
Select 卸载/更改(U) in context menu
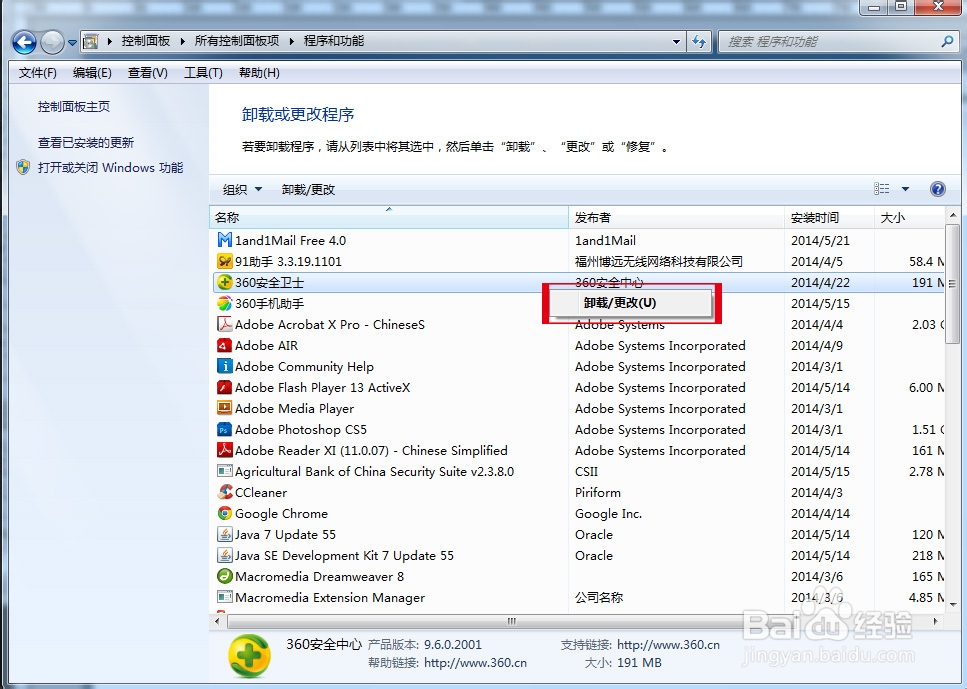point(629,303)
